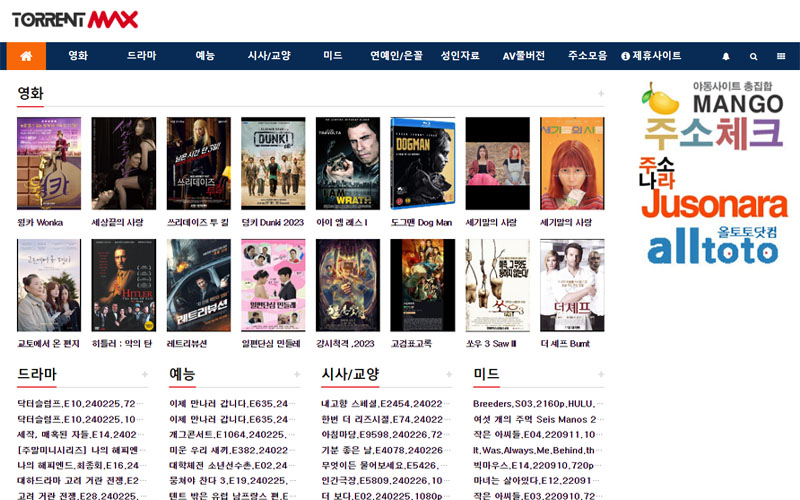Open the Saw III movie poster
800x500 pixels.
[497, 285]
